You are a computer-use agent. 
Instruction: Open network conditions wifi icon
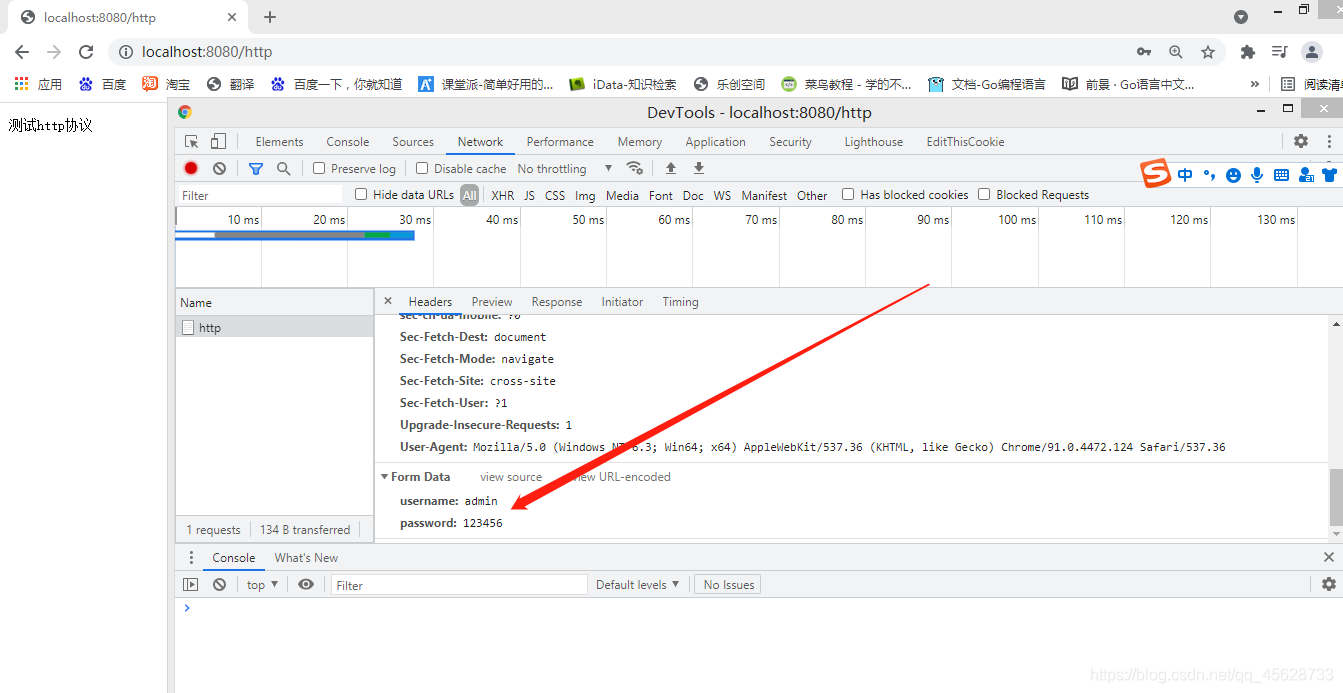point(634,168)
